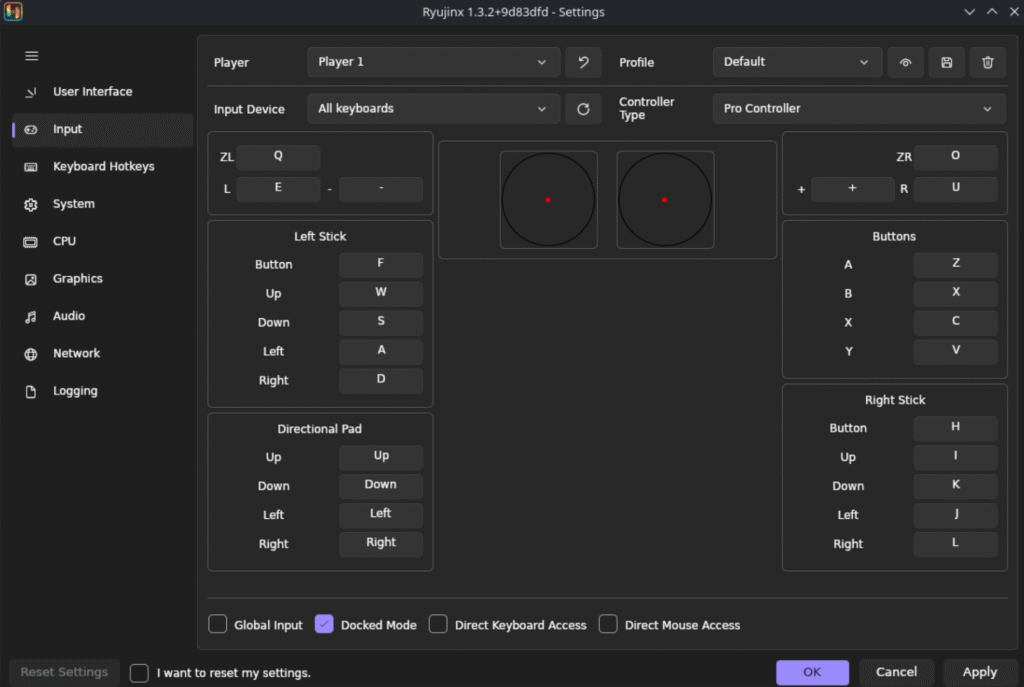Select the Input settings page
This screenshot has width=1024, height=687.
pyautogui.click(x=103, y=129)
